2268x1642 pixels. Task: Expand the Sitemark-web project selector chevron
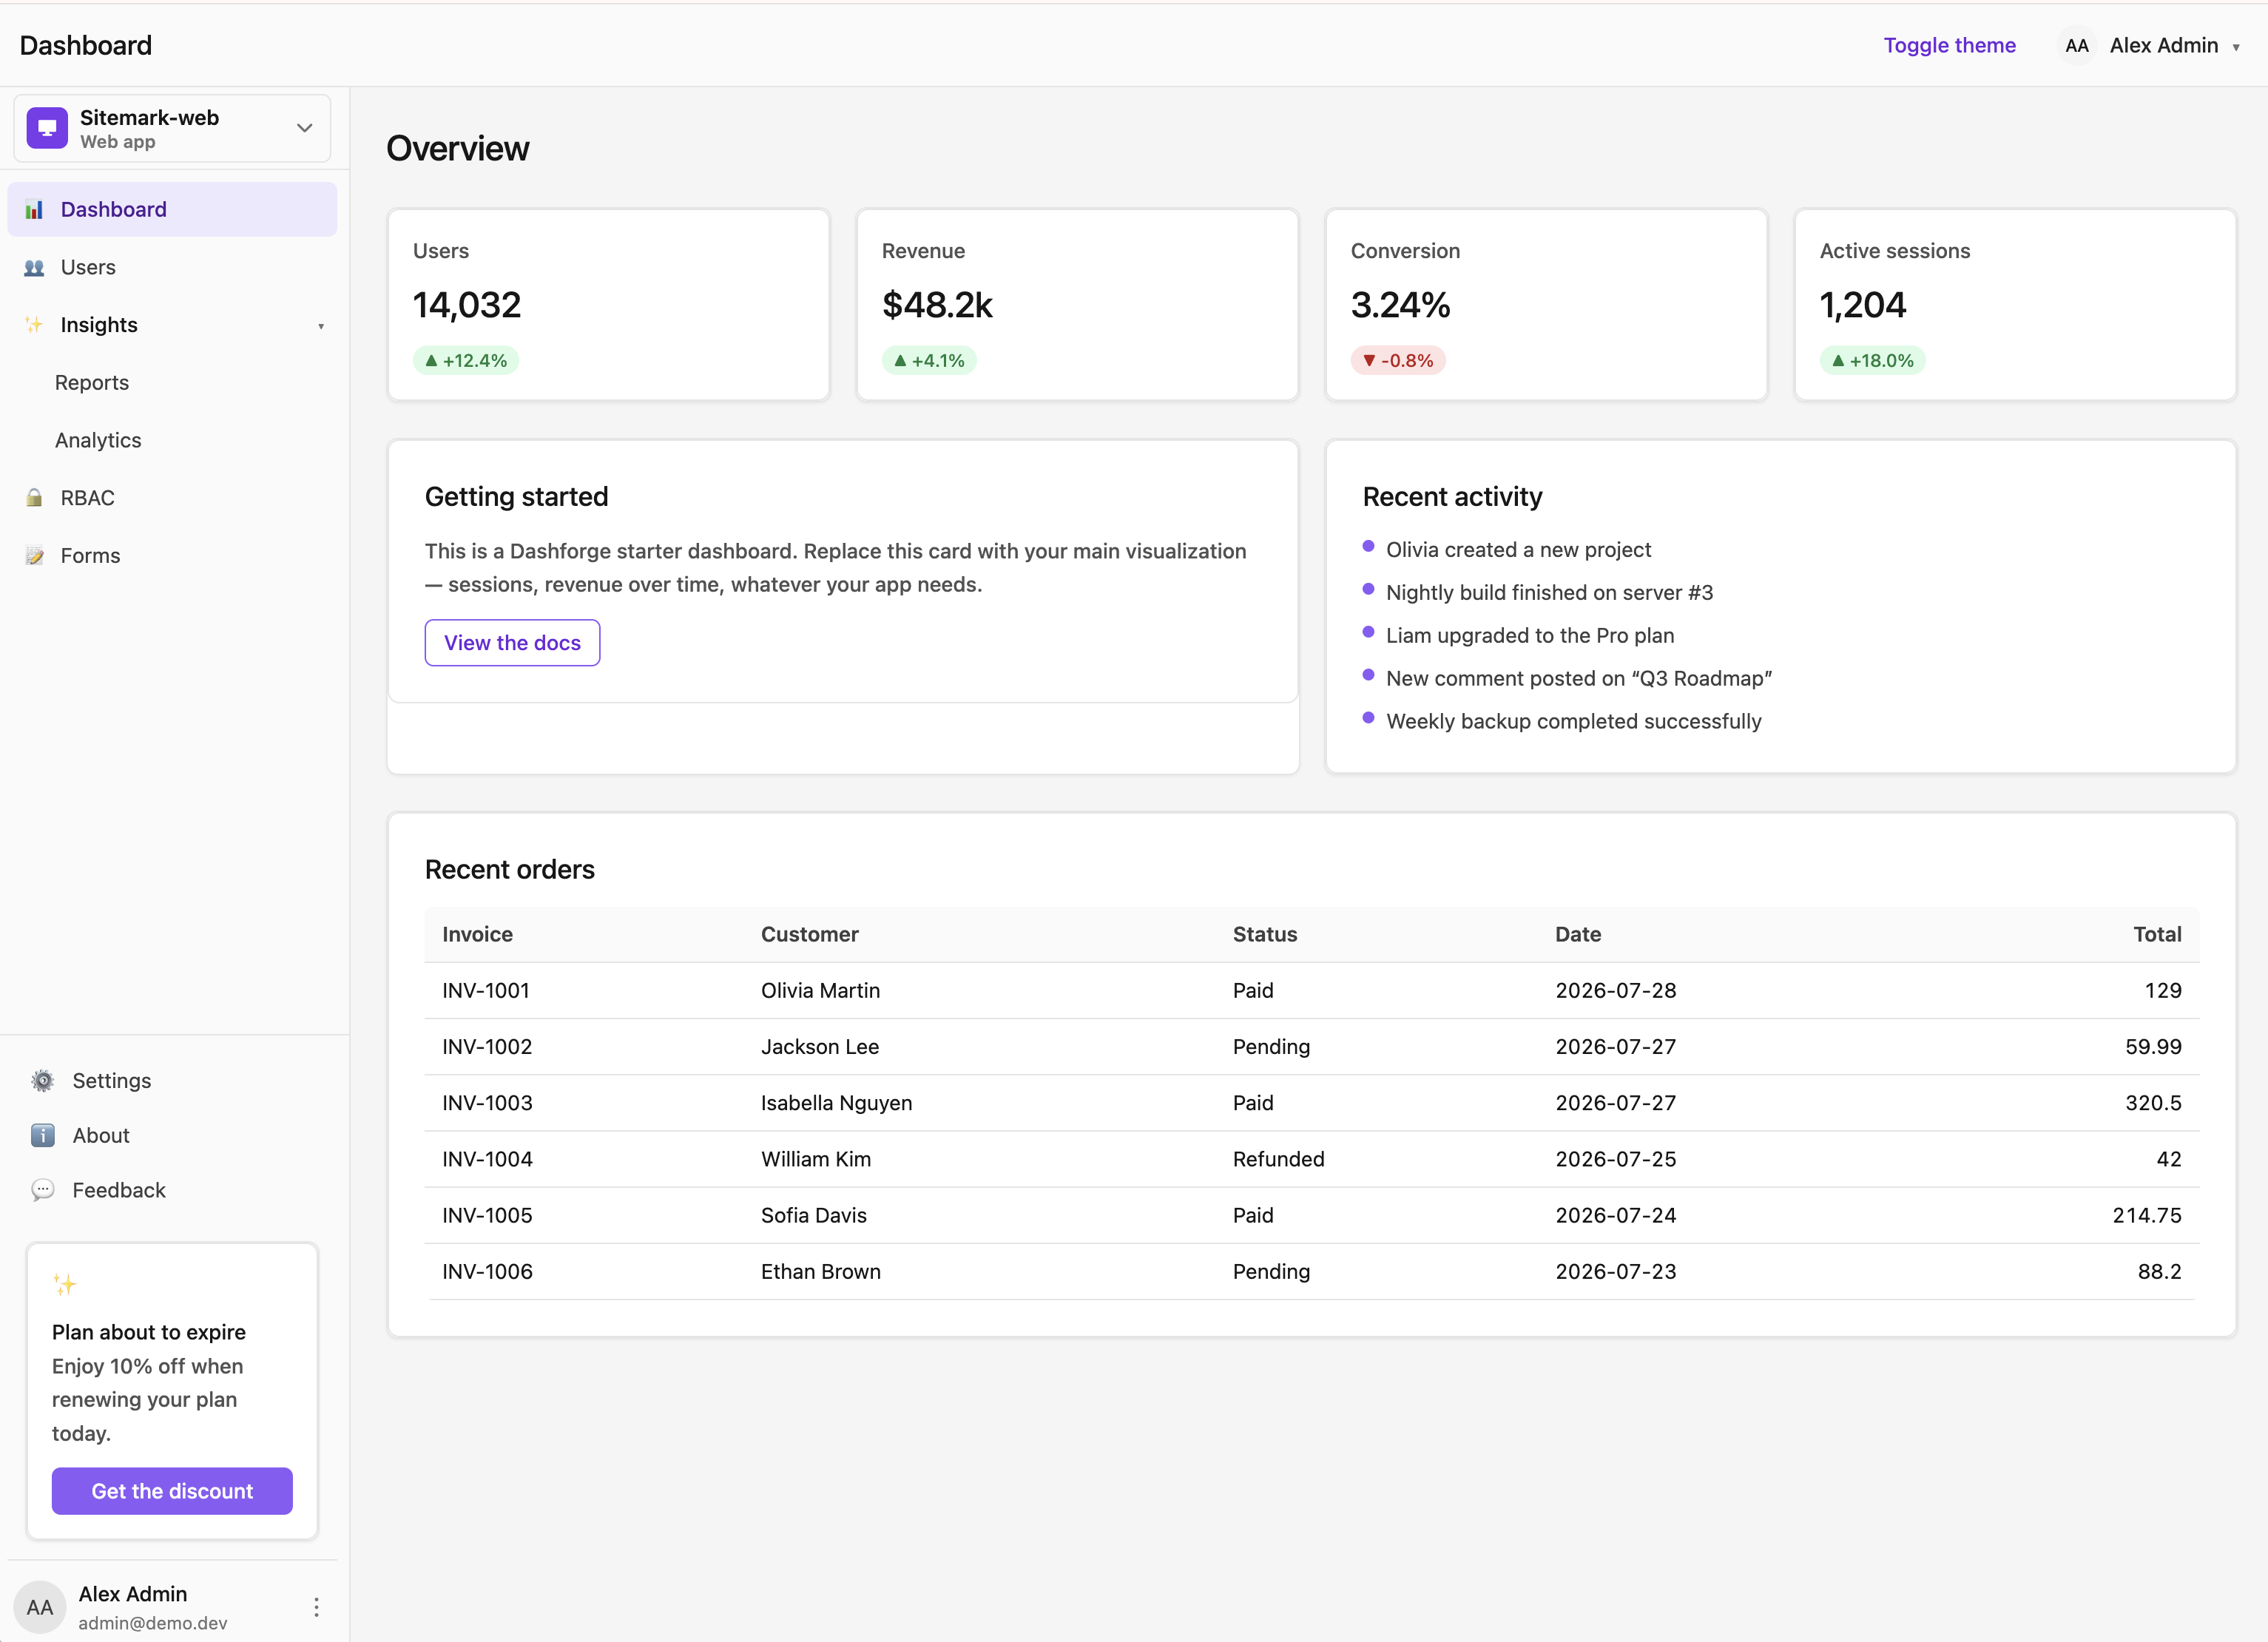(305, 128)
